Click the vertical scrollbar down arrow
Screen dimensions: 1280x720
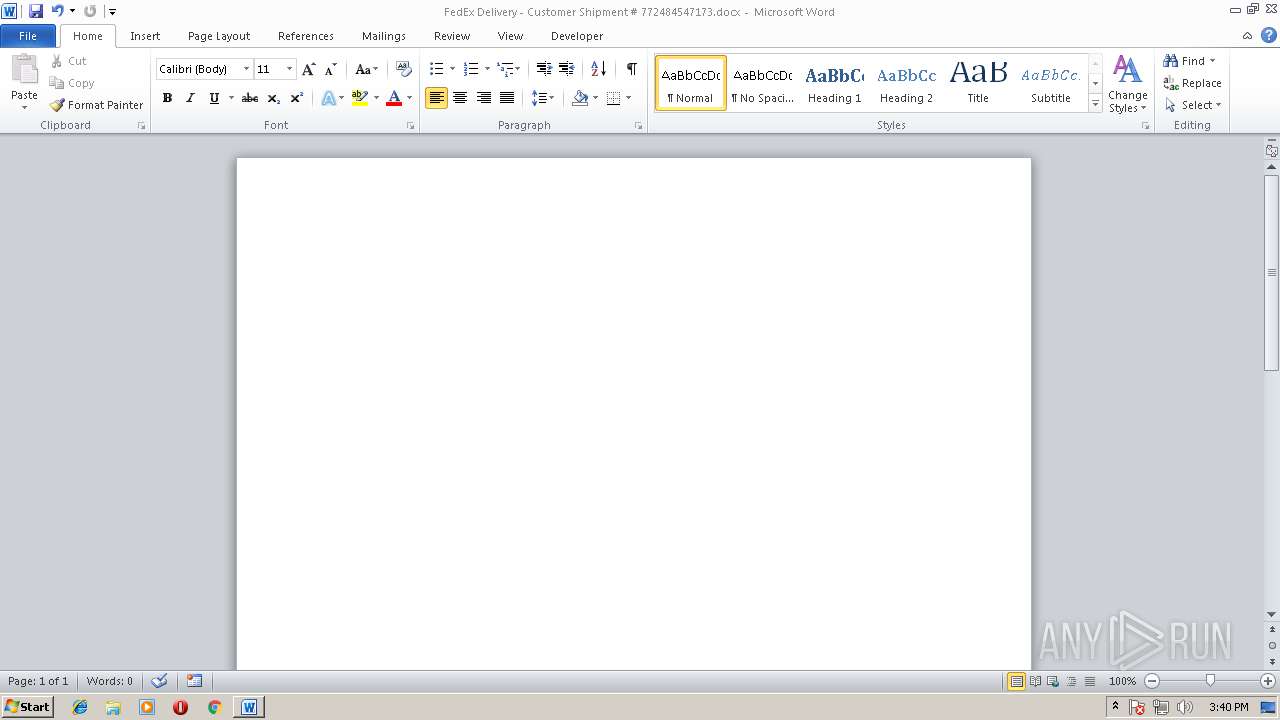pos(1272,614)
